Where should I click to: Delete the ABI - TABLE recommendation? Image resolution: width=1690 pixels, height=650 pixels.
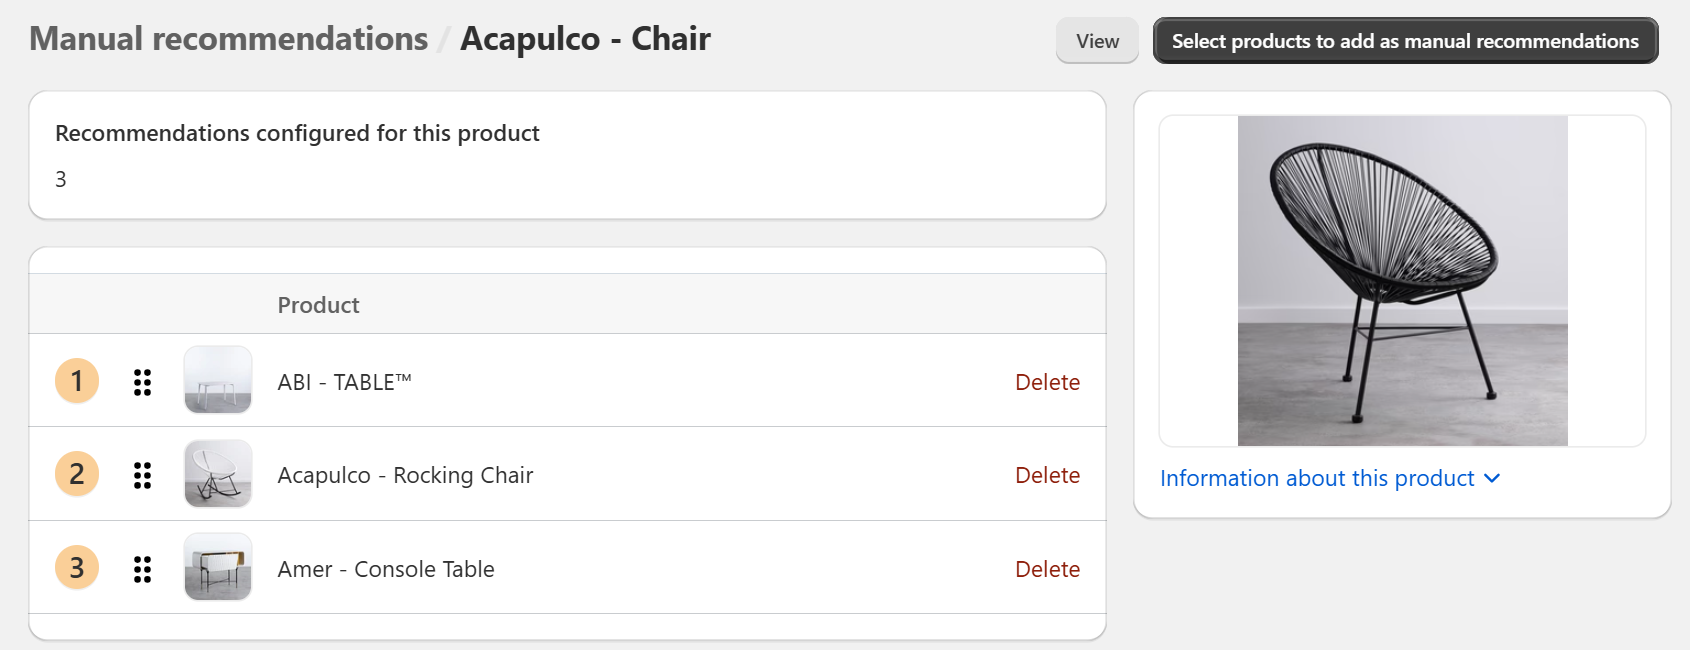click(x=1047, y=382)
